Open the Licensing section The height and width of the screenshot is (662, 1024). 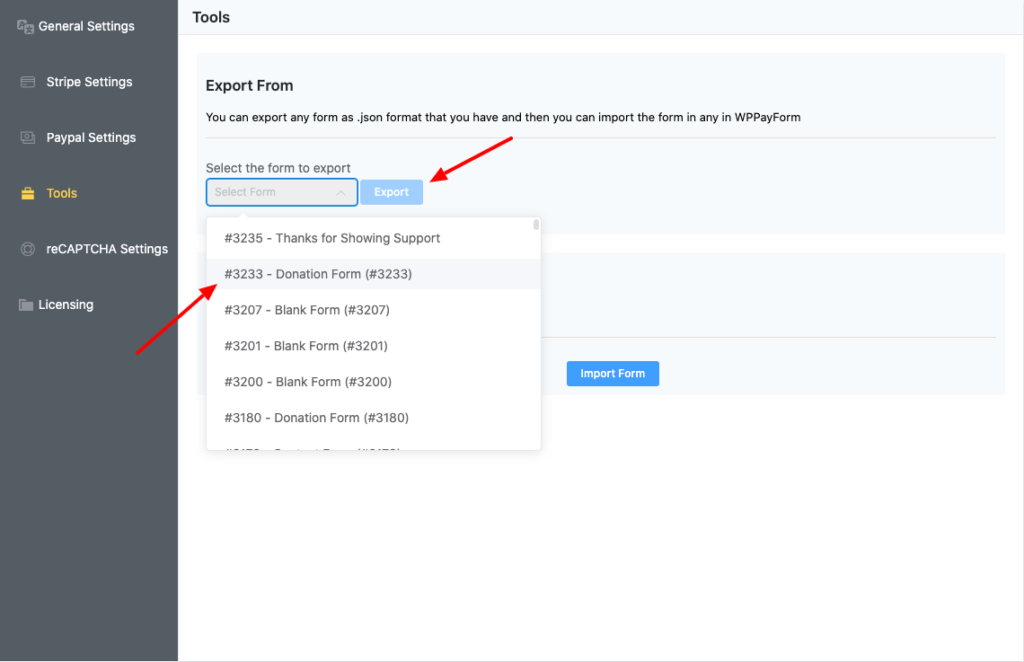(66, 305)
